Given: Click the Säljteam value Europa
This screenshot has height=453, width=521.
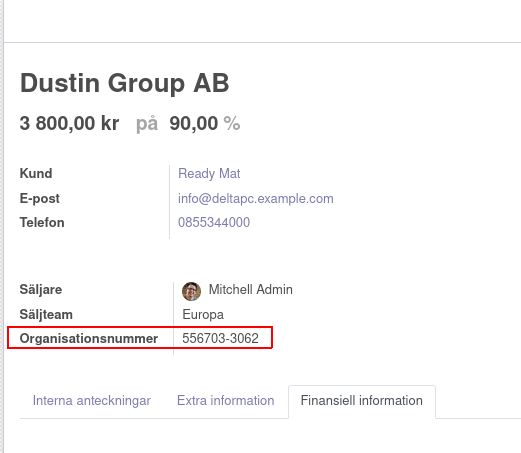Looking at the screenshot, I should (x=203, y=314).
